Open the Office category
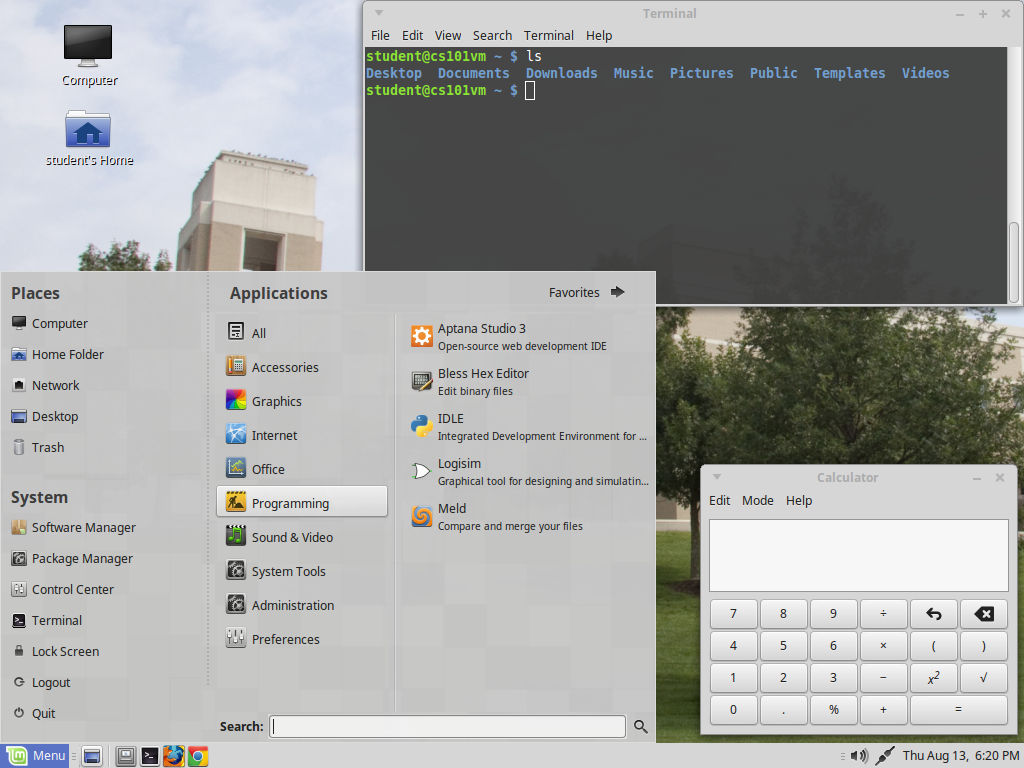1024x768 pixels. point(302,469)
